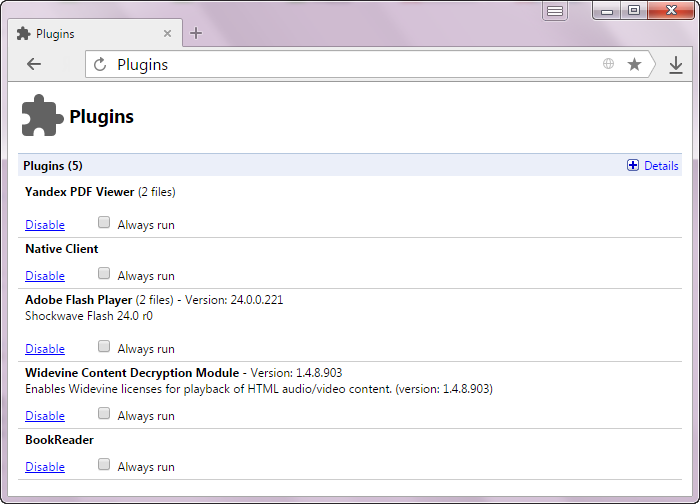Maximize the browser window
Screen dimensions: 700x504
(x=633, y=10)
